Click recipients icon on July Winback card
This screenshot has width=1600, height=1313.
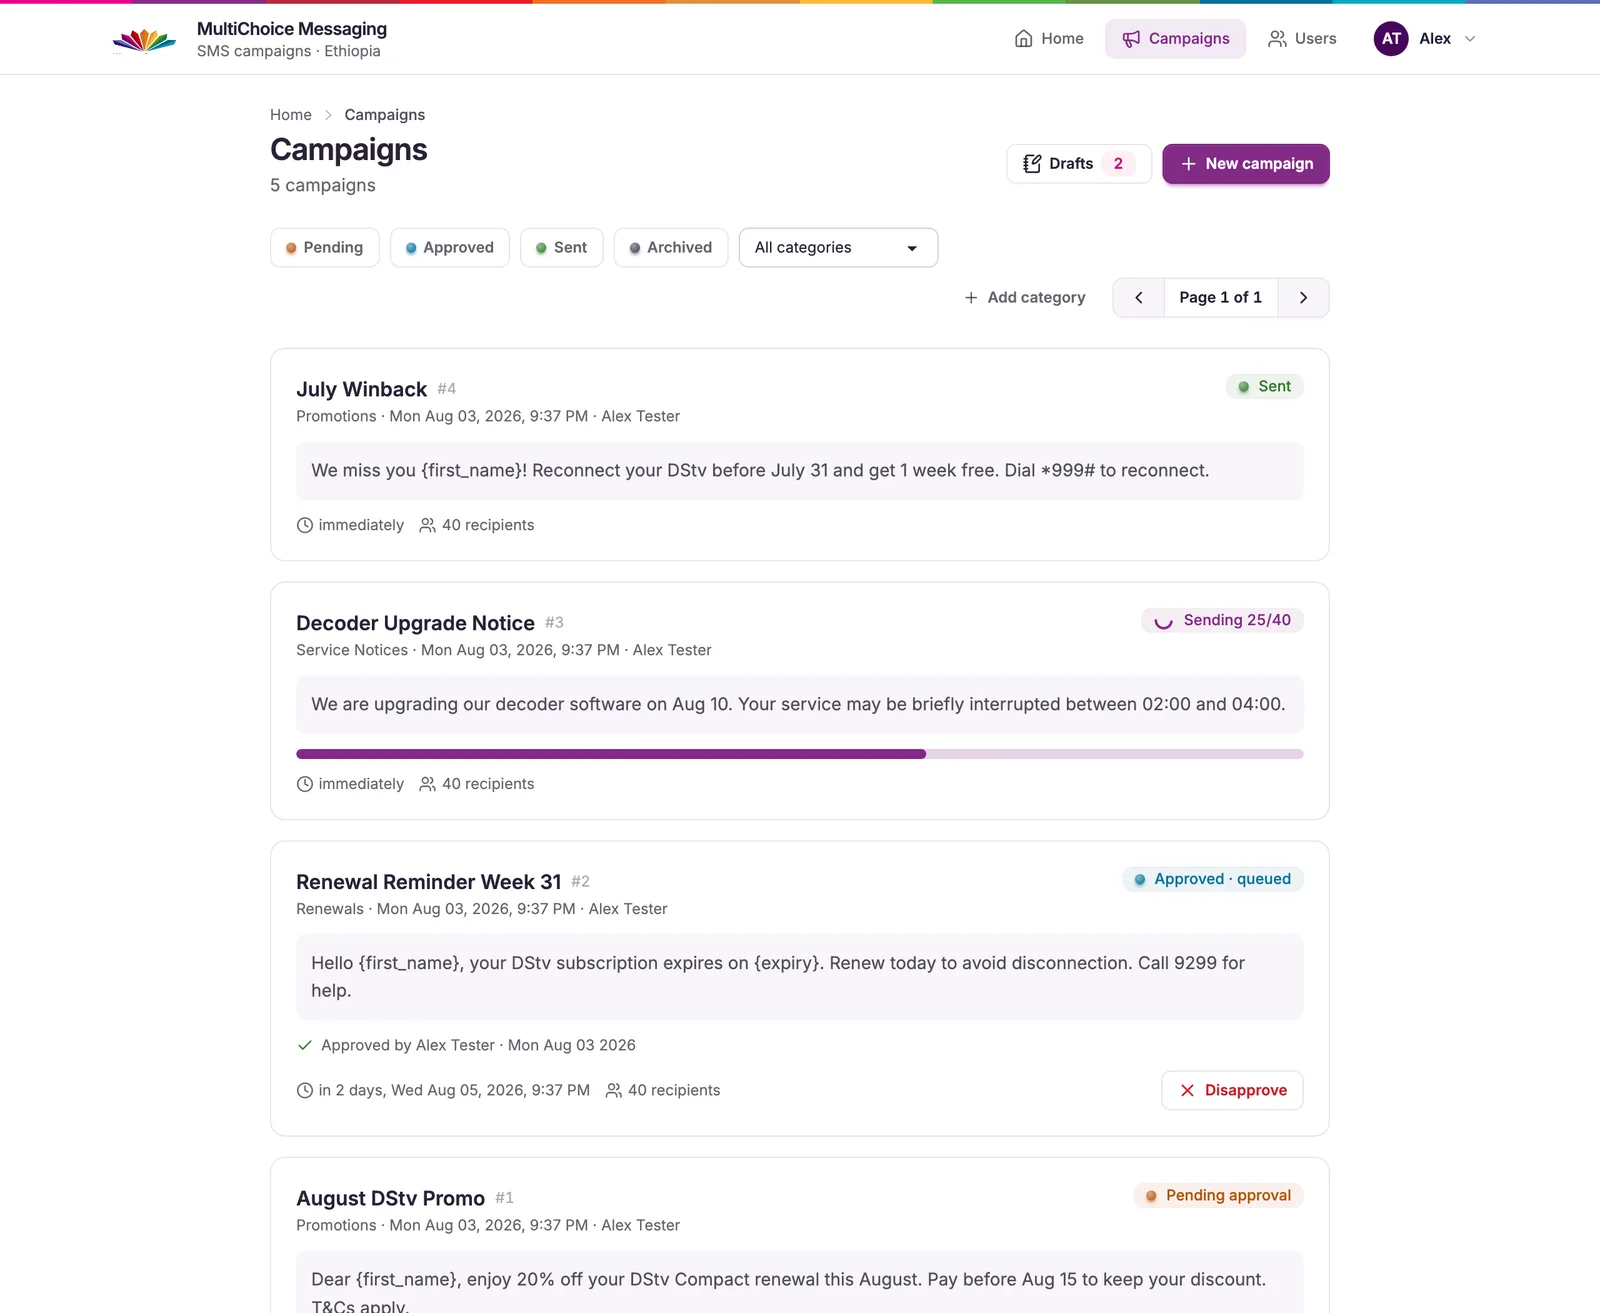[x=427, y=525]
